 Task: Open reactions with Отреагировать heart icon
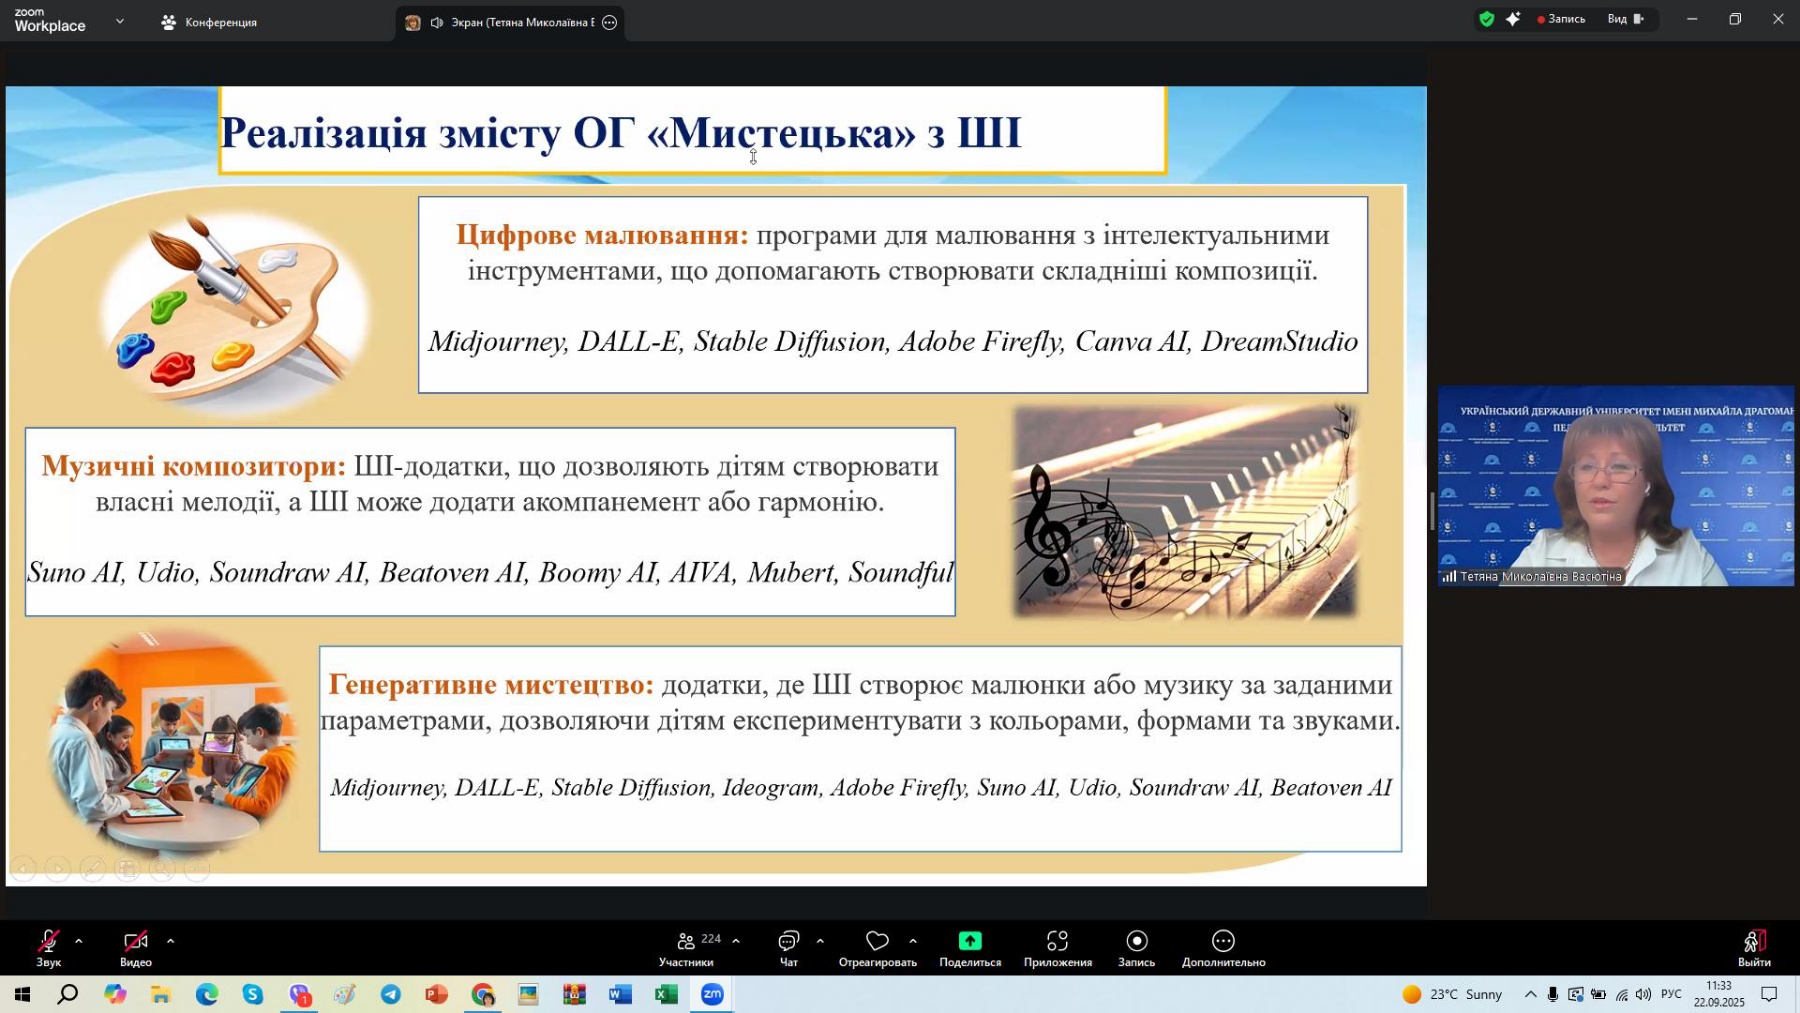tap(877, 947)
